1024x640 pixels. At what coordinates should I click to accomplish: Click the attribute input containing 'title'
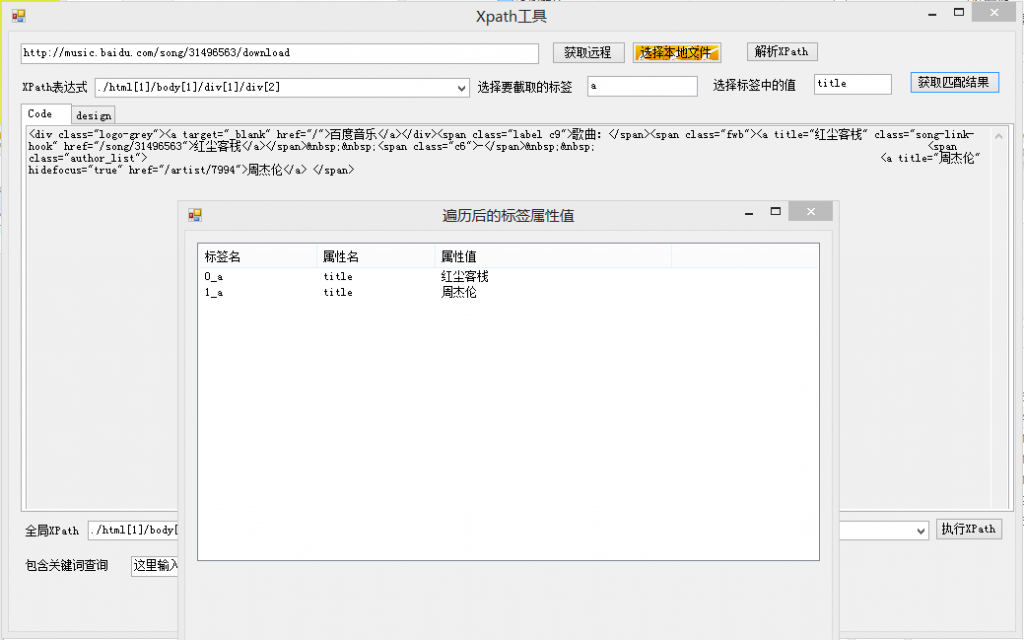852,84
